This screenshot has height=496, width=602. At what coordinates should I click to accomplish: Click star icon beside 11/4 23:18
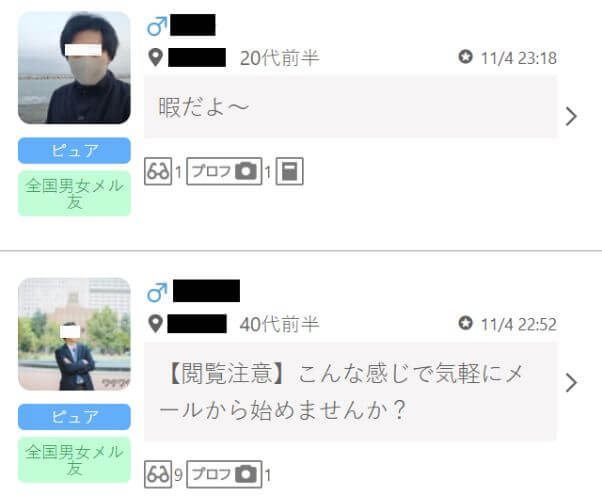point(465,57)
